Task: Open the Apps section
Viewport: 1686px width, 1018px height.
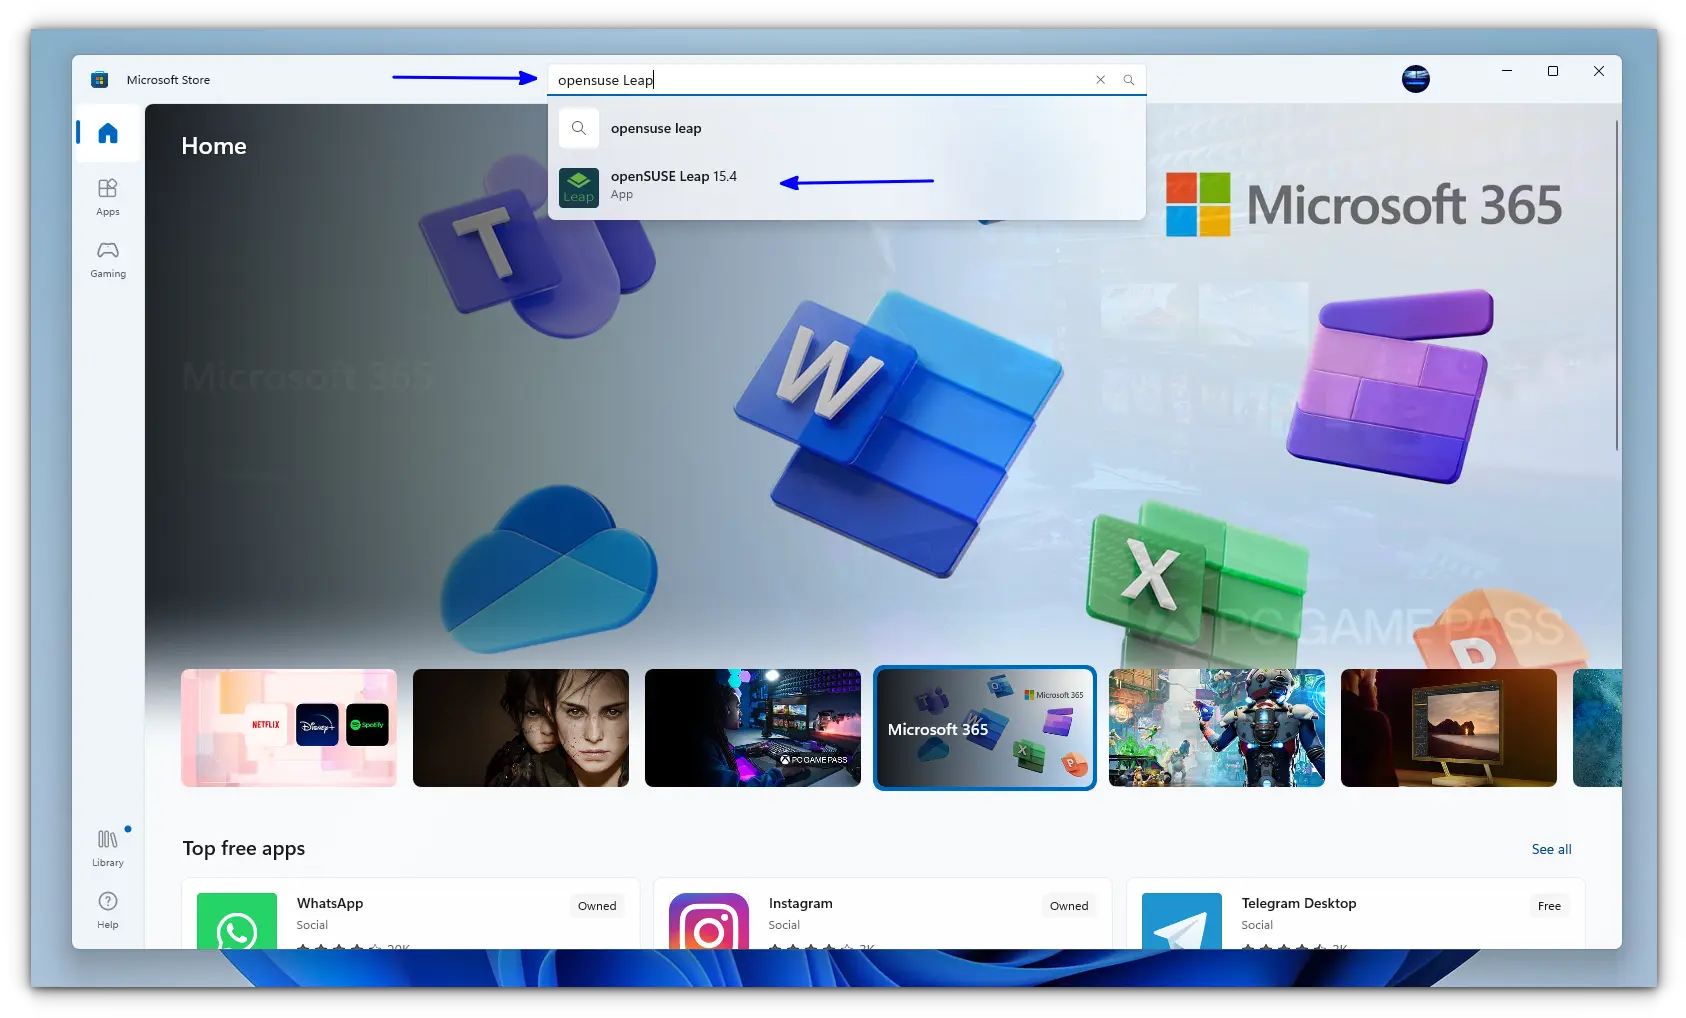Action: (108, 197)
